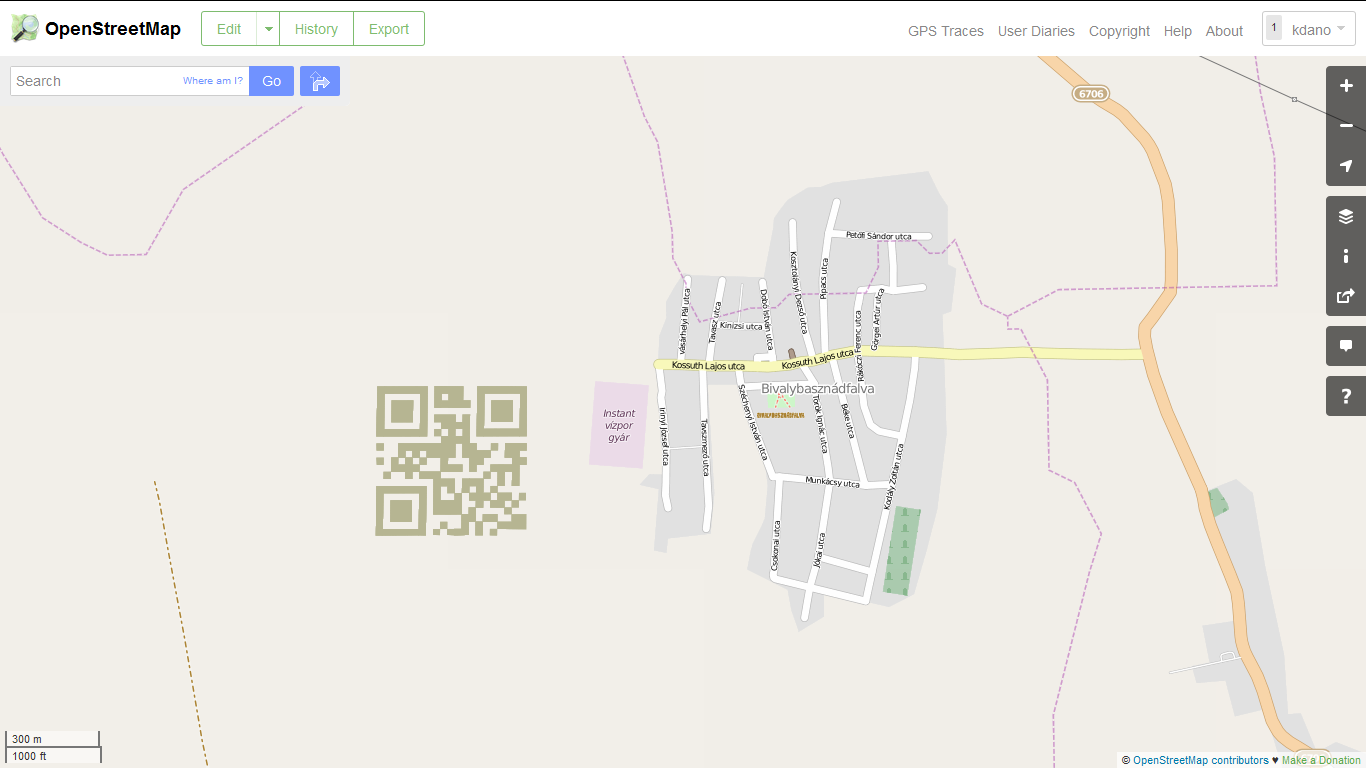Open OpenStreetMap contributors attribution link

click(x=1200, y=760)
